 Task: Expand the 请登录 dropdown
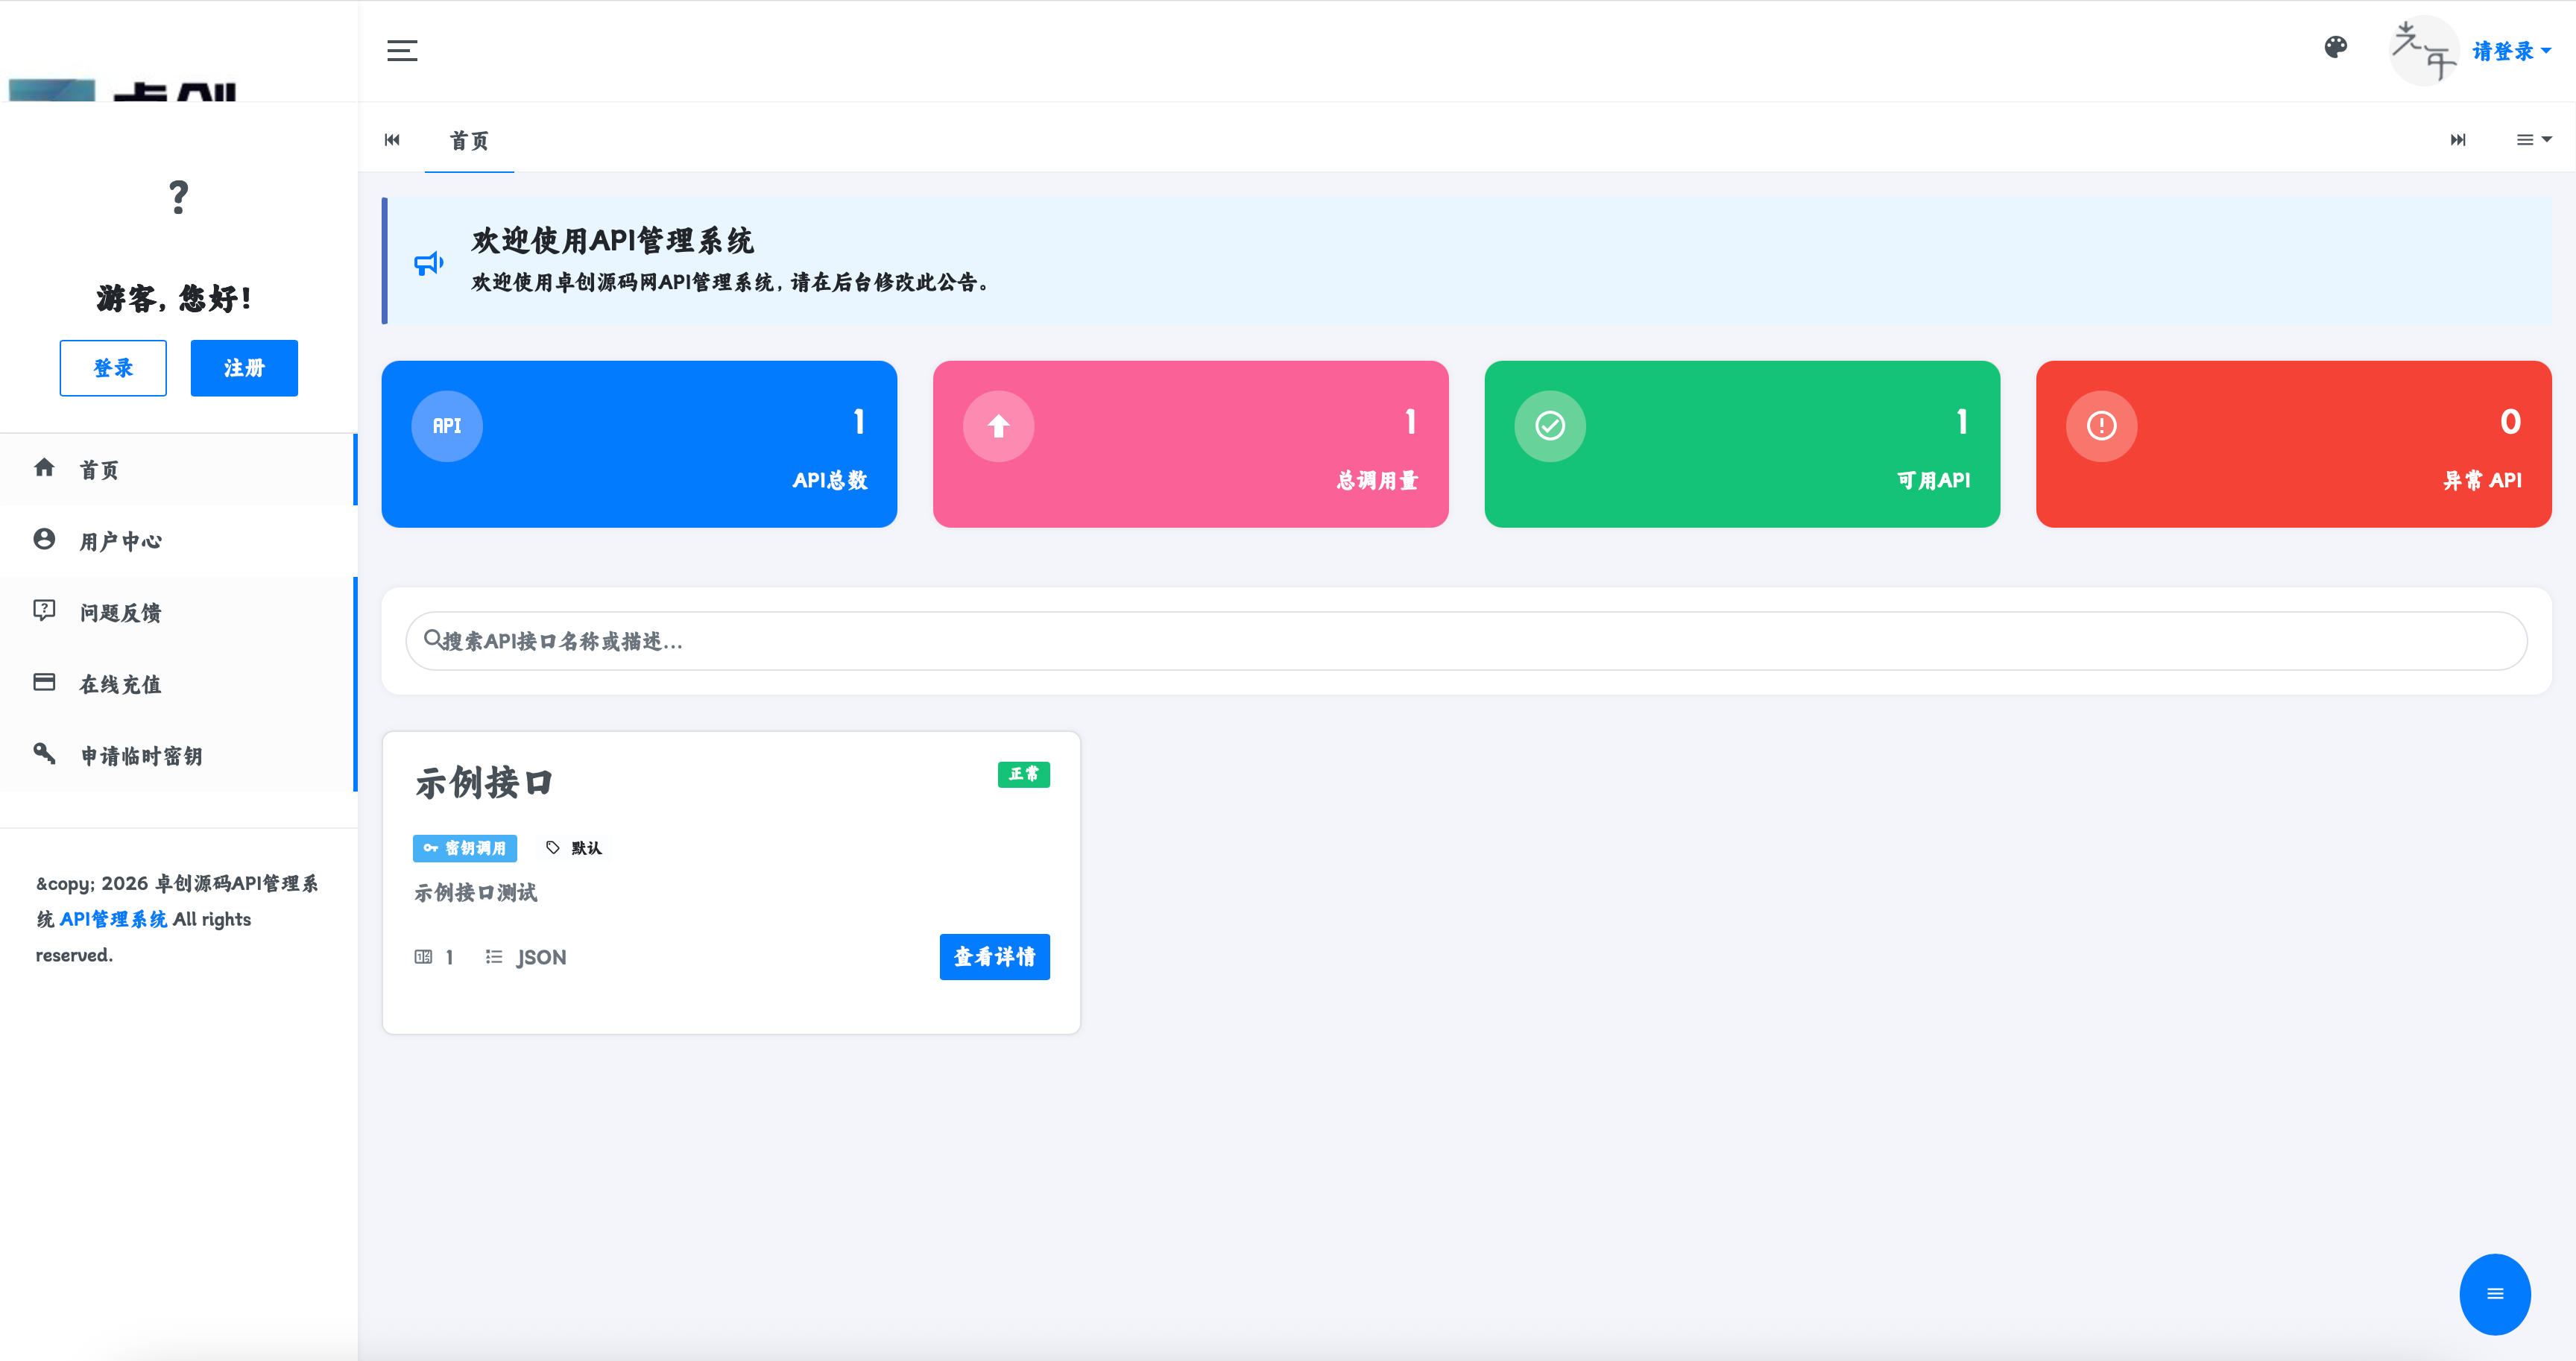[x=2511, y=51]
